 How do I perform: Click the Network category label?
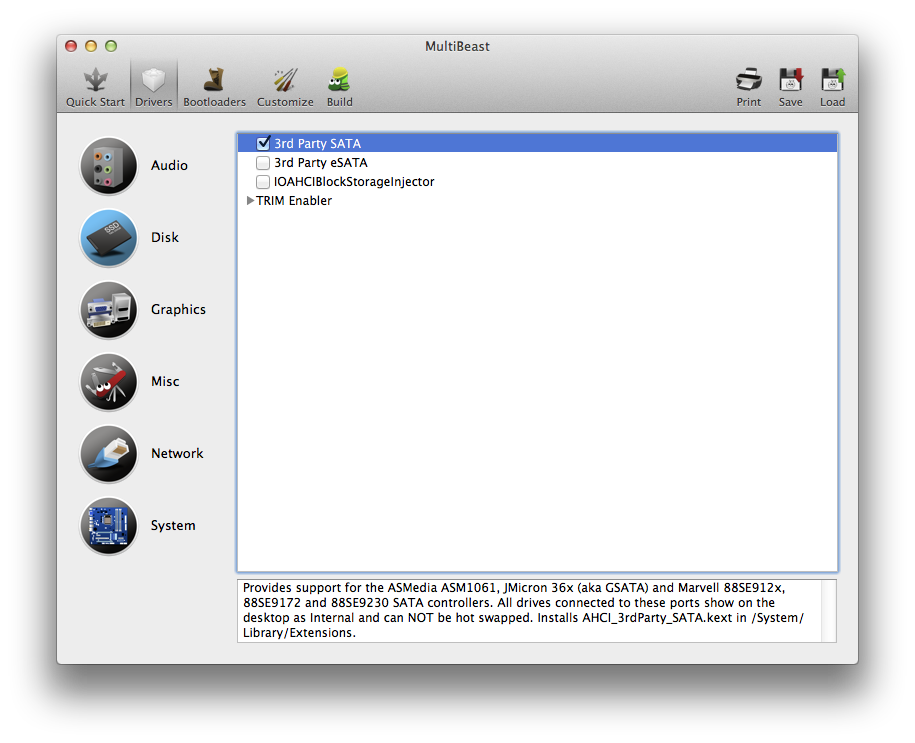[177, 454]
